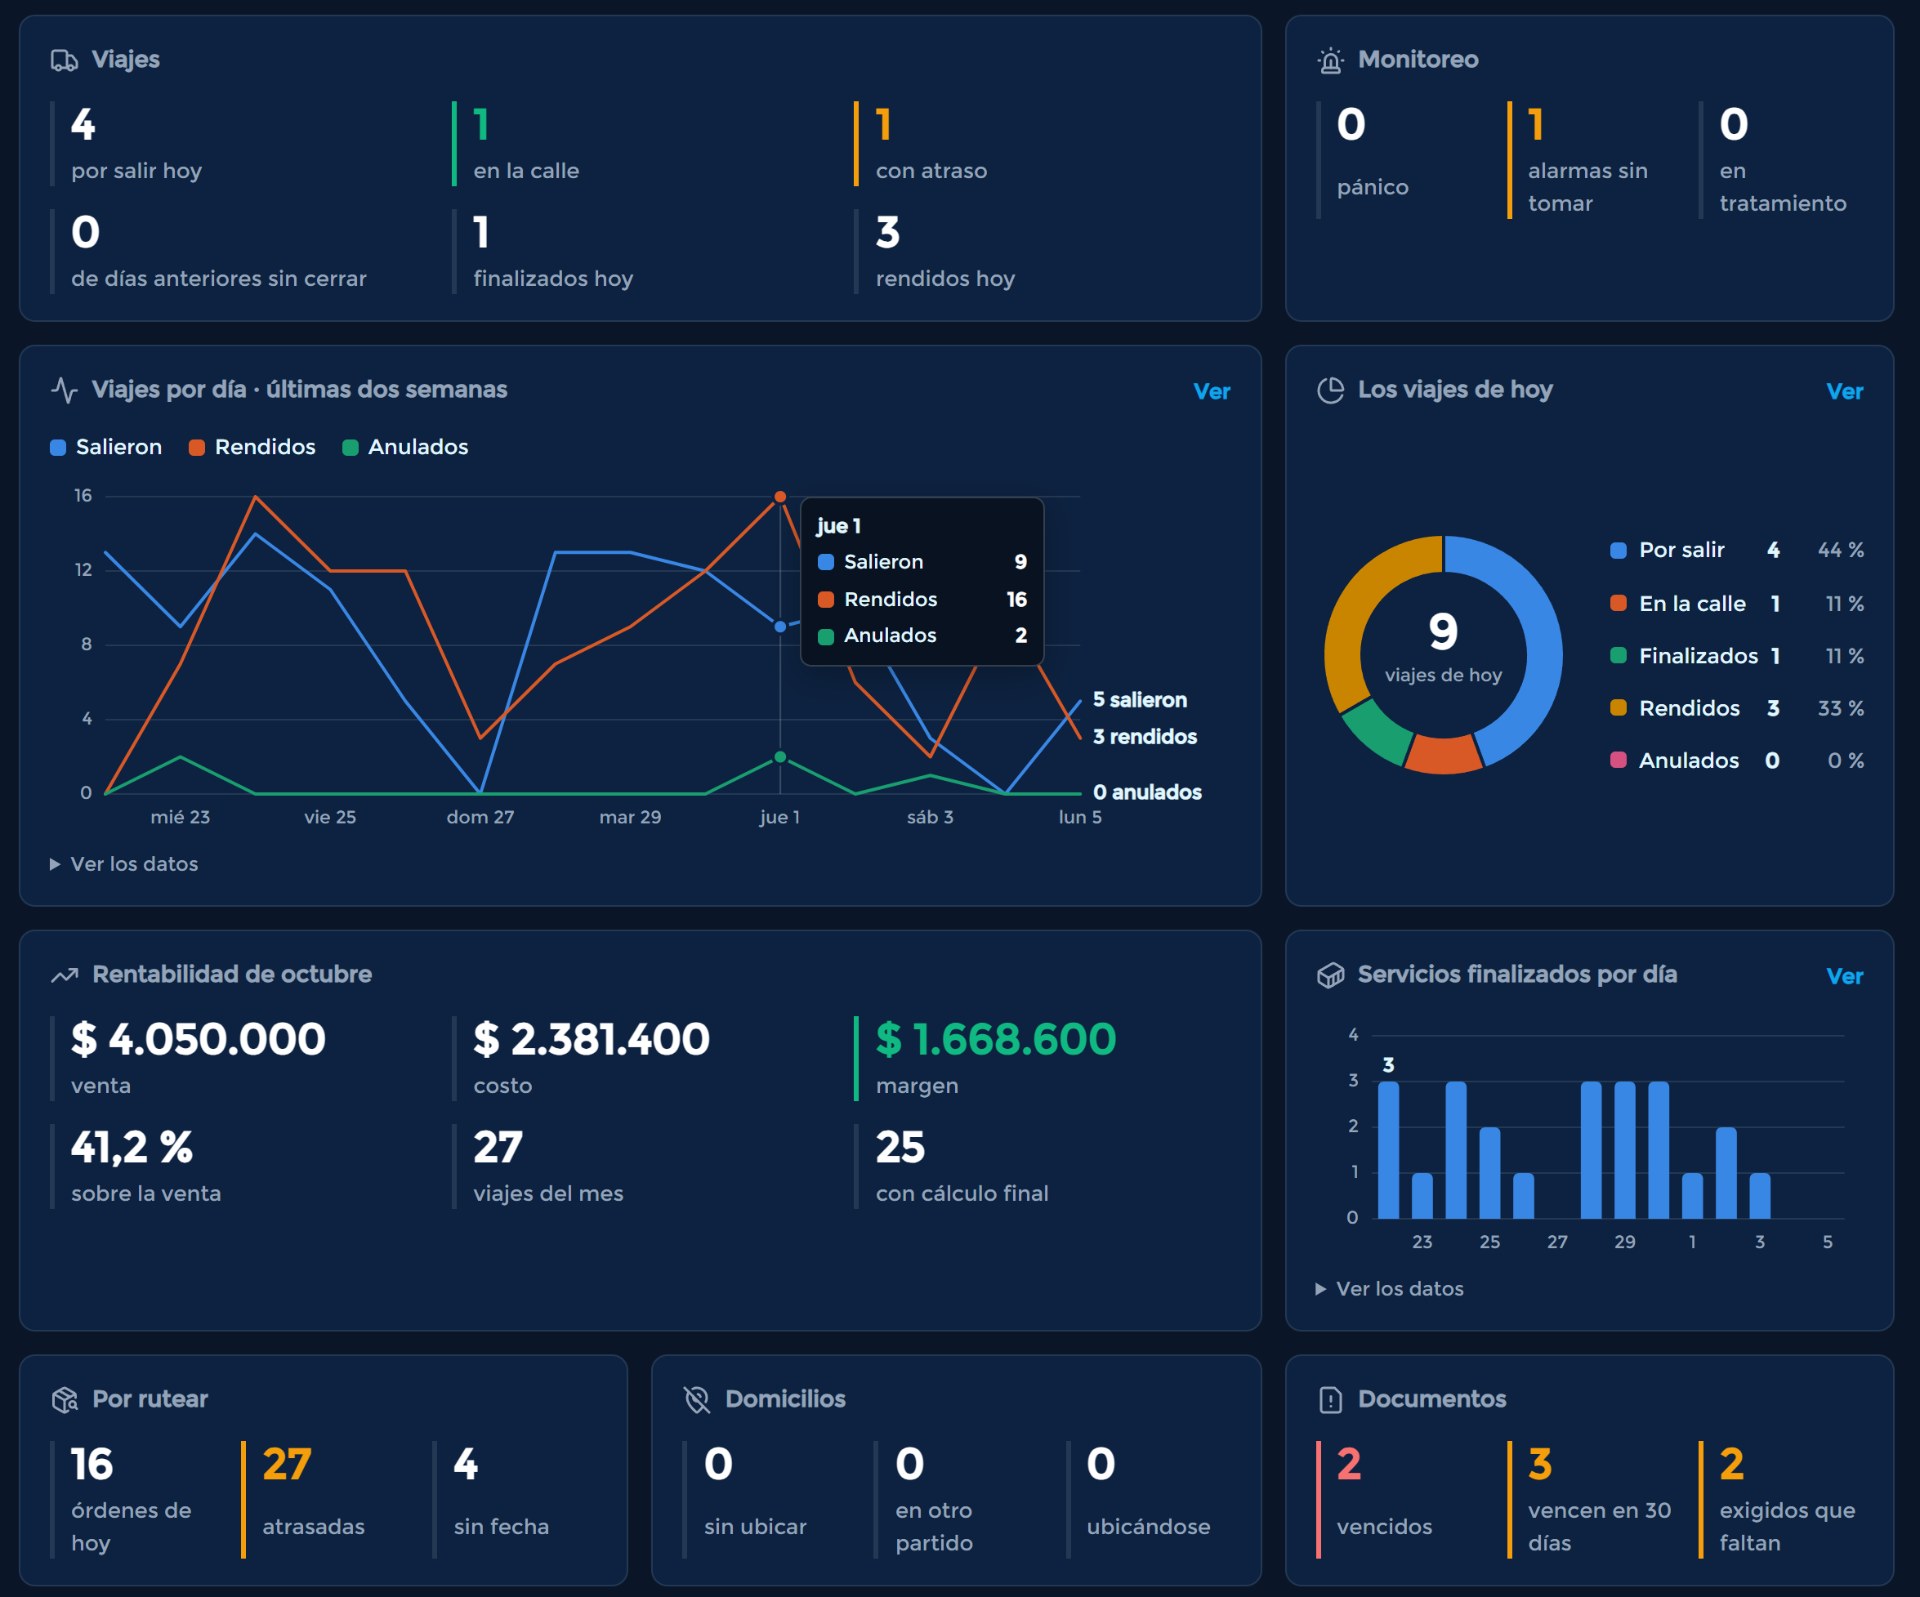The image size is (1920, 1597).
Task: Click the pulse icon beside Viajes por día
Action: [x=64, y=390]
